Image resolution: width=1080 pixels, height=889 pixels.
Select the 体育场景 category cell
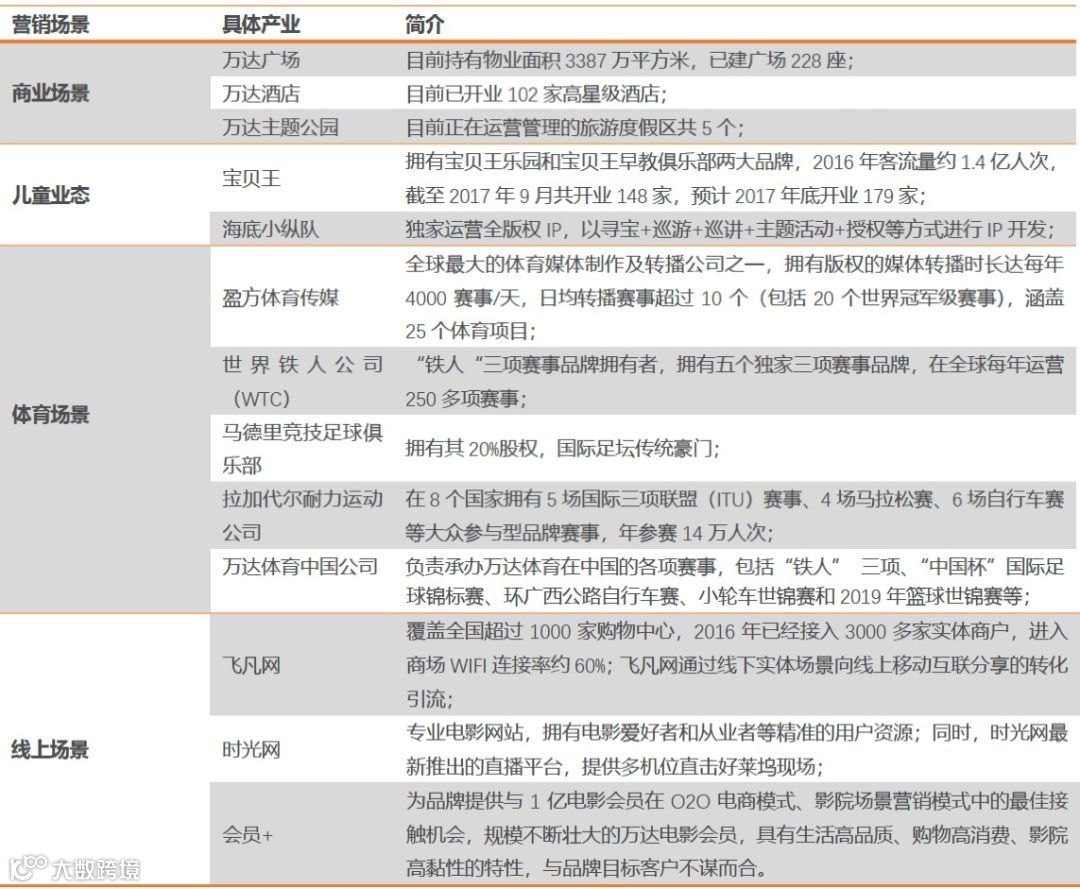50,415
